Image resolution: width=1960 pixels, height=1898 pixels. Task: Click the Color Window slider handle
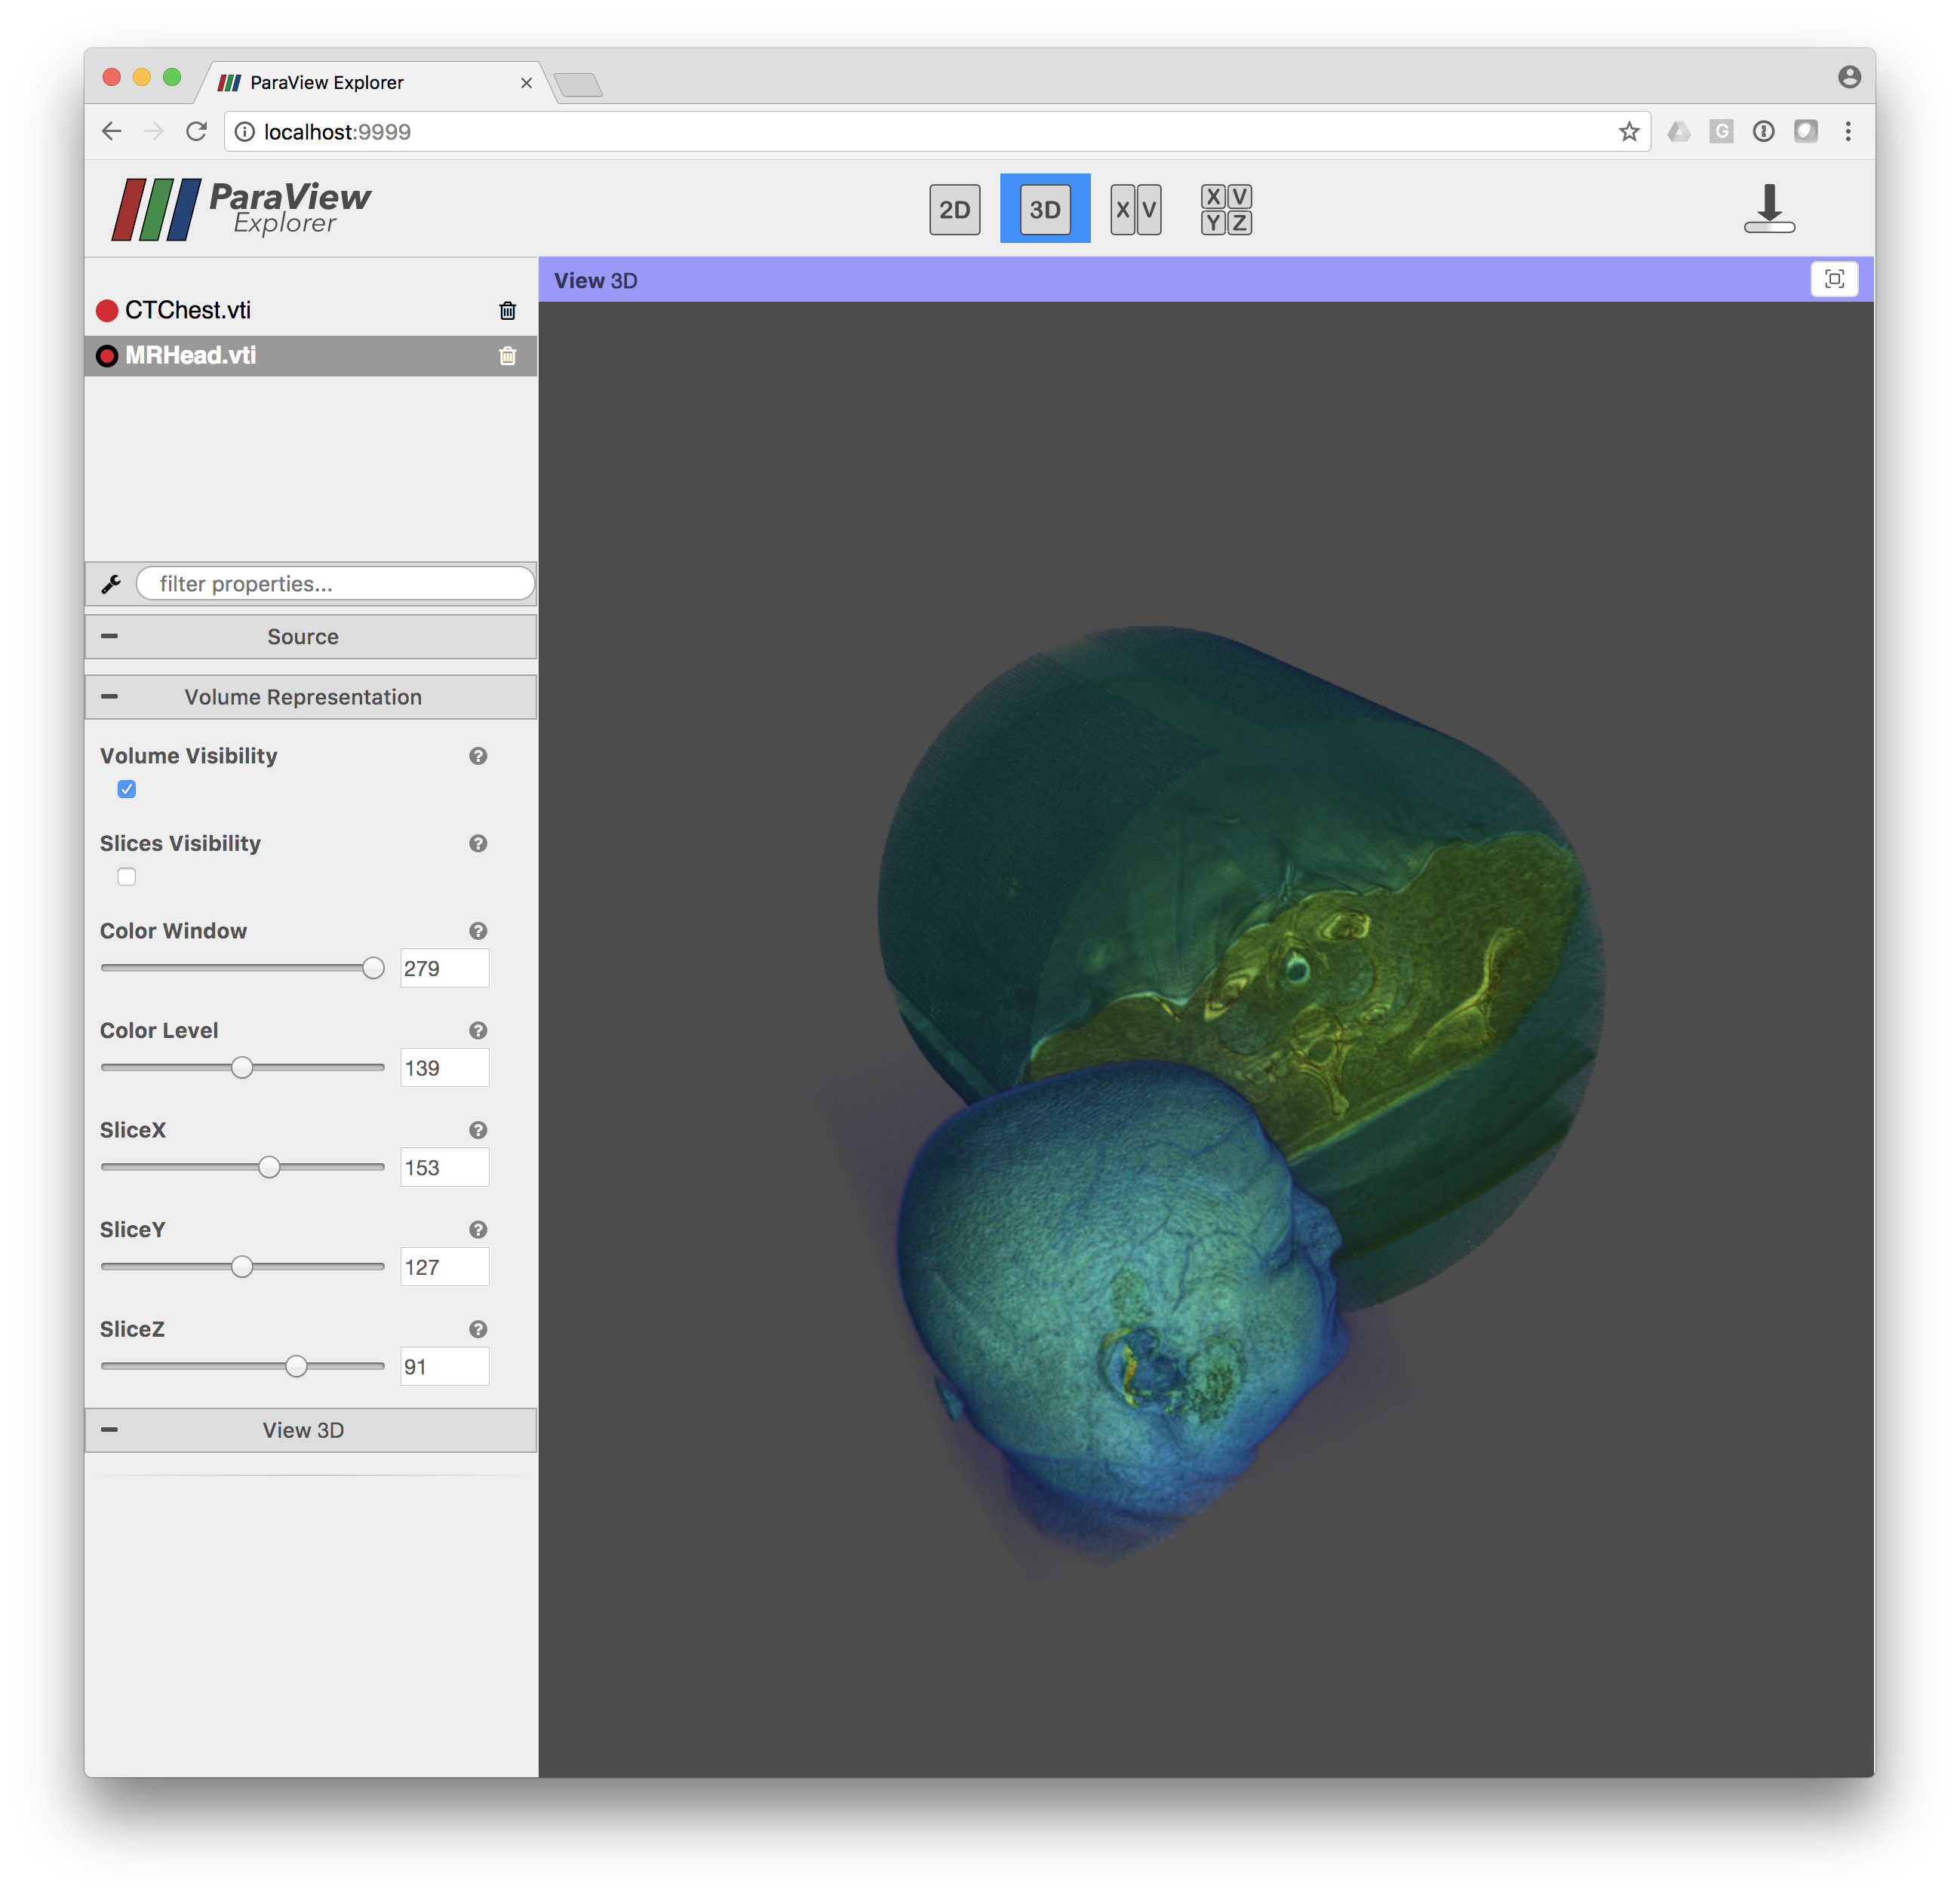(373, 967)
